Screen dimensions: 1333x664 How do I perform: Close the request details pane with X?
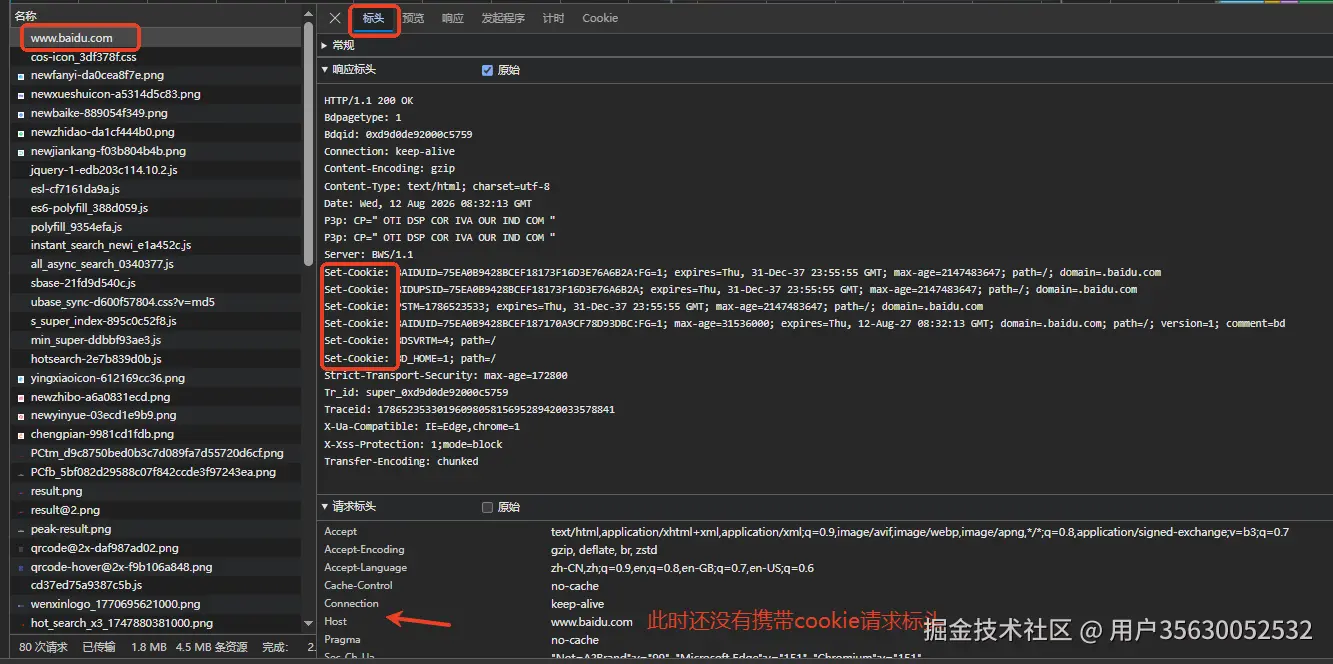(x=335, y=18)
